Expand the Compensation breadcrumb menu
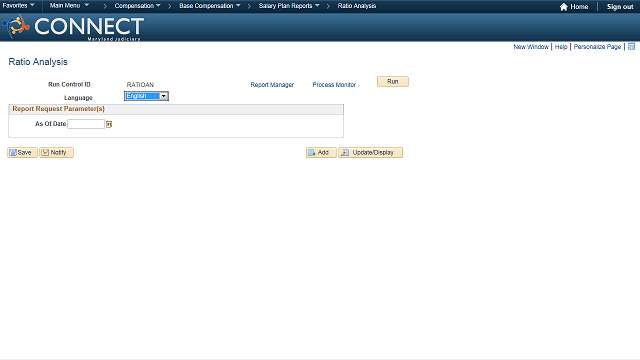The height and width of the screenshot is (360, 640). 138,6
